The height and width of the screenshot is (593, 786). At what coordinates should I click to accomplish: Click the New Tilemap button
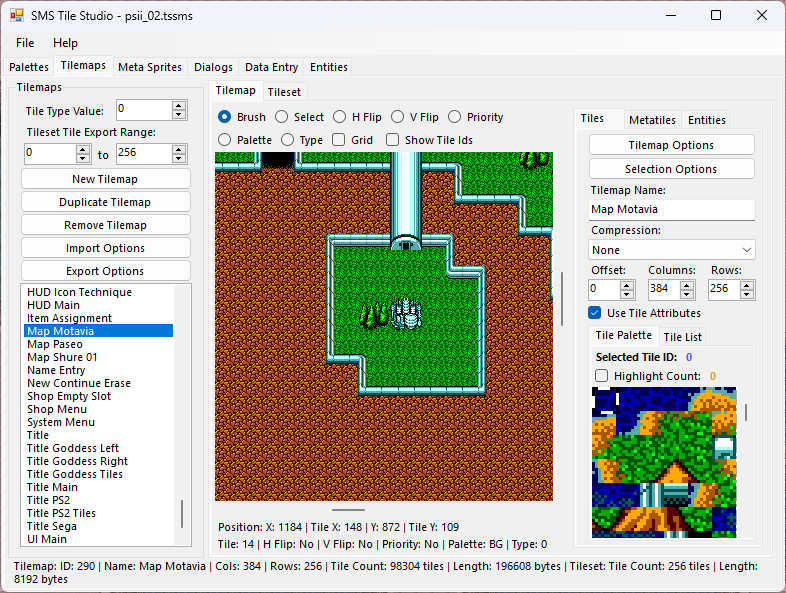105,179
